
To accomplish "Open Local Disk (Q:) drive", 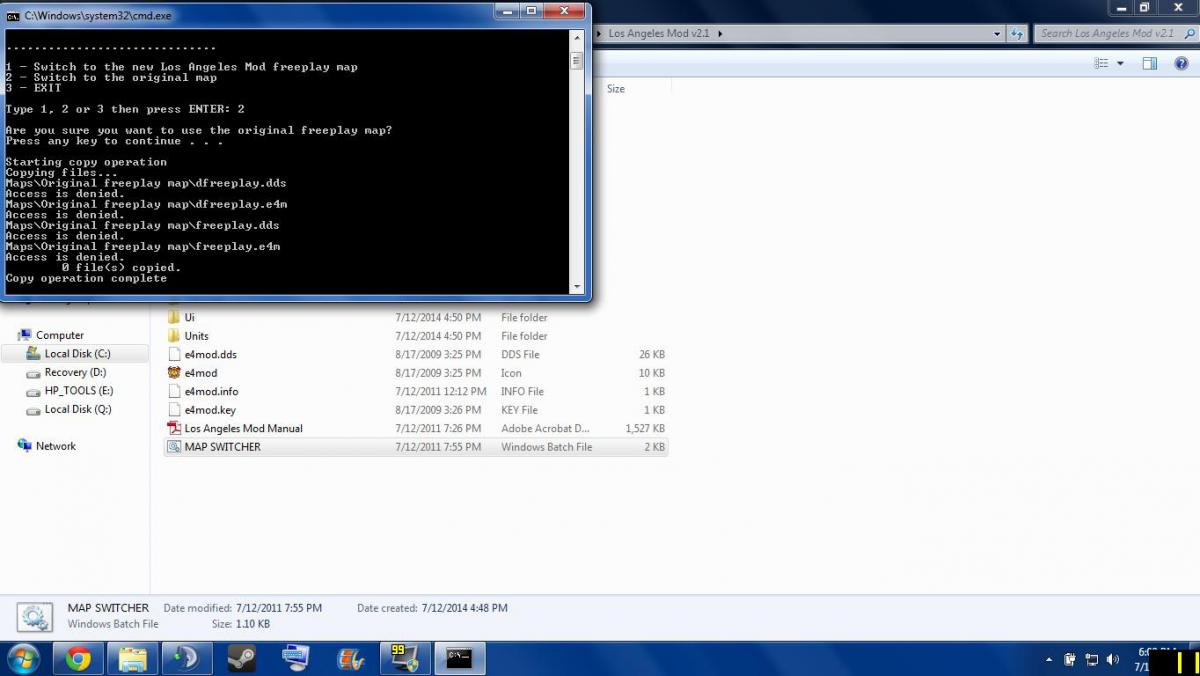I will point(78,409).
